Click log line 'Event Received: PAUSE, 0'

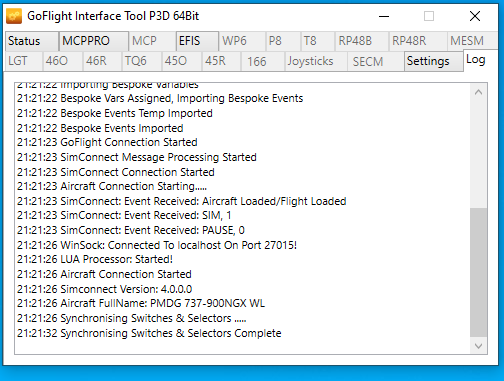(x=131, y=230)
